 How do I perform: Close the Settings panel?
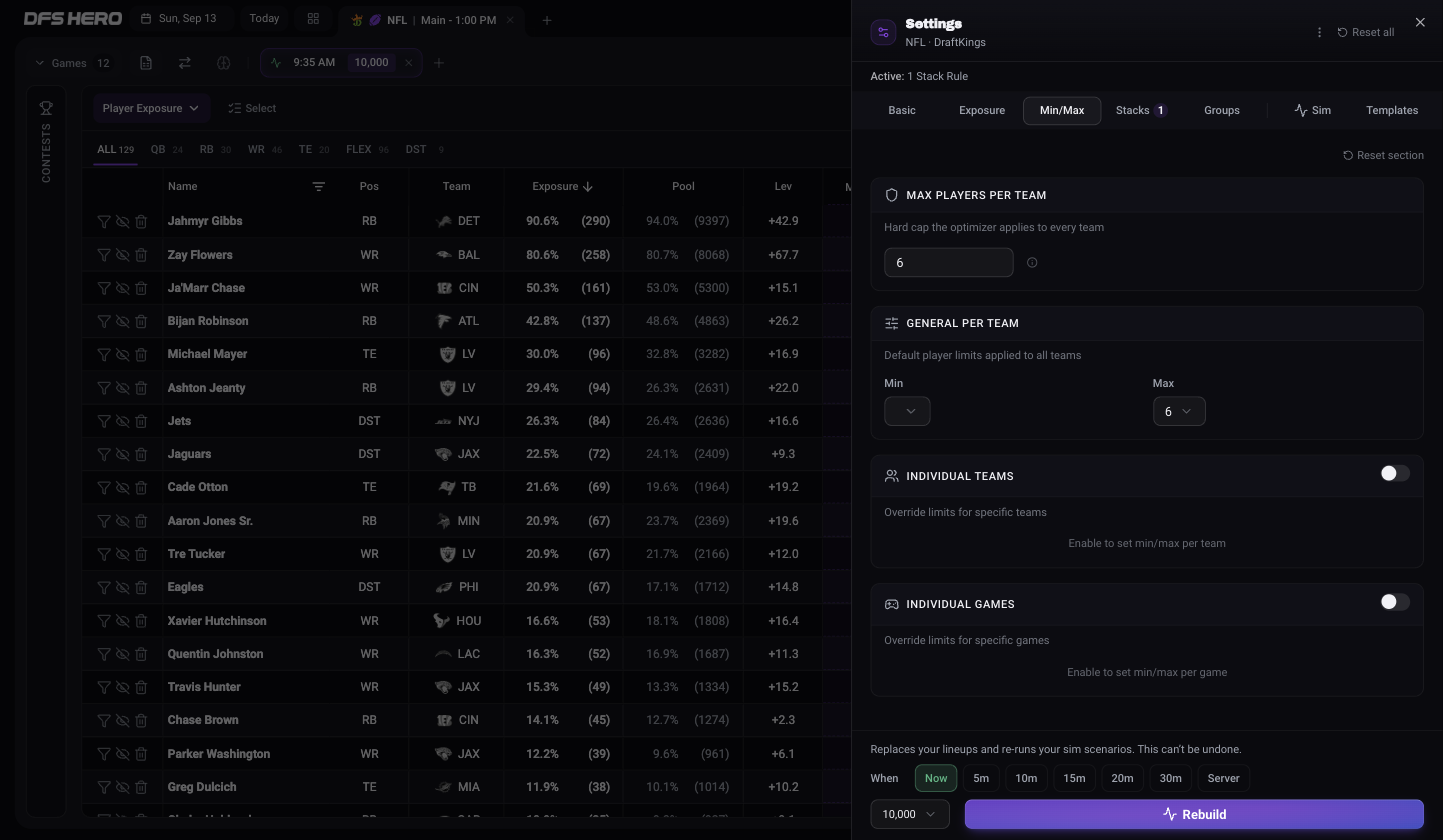[1420, 22]
